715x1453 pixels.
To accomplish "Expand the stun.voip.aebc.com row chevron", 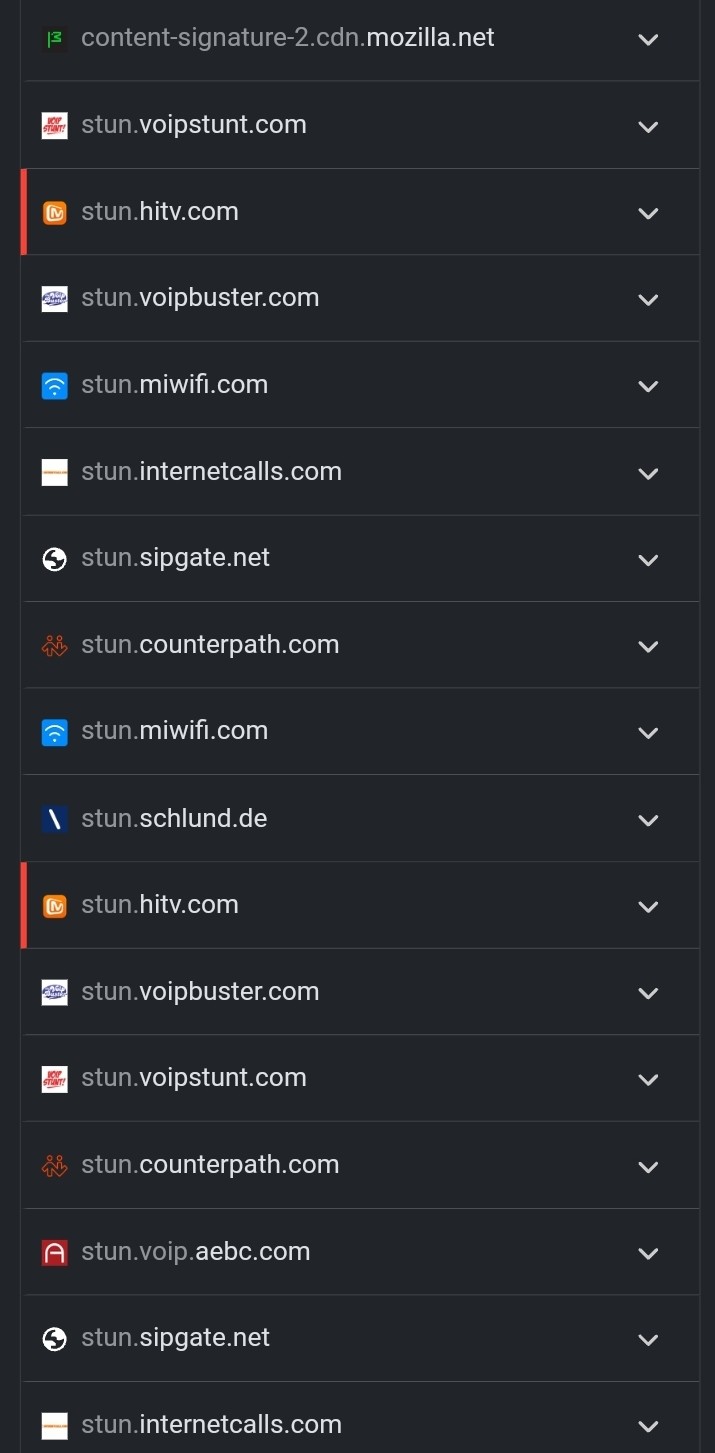I will click(x=648, y=1253).
